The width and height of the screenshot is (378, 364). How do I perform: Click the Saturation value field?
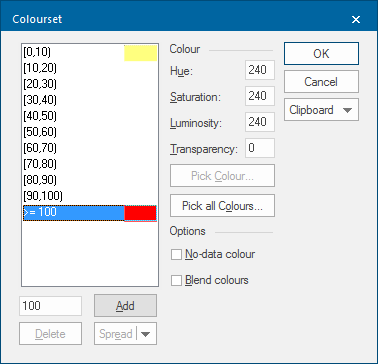click(x=260, y=96)
